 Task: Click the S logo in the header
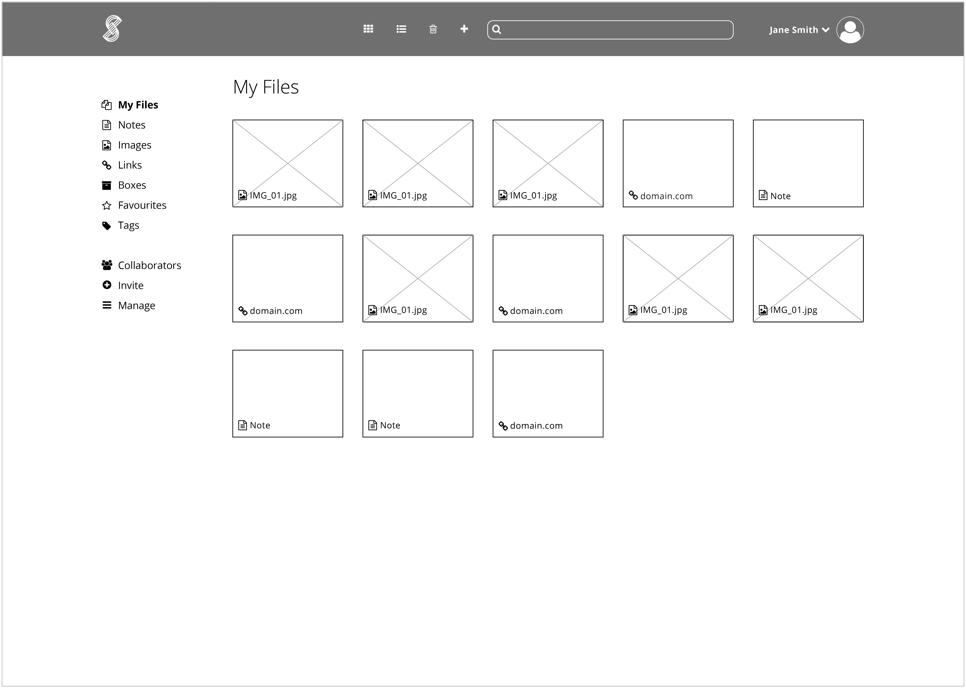(x=112, y=29)
